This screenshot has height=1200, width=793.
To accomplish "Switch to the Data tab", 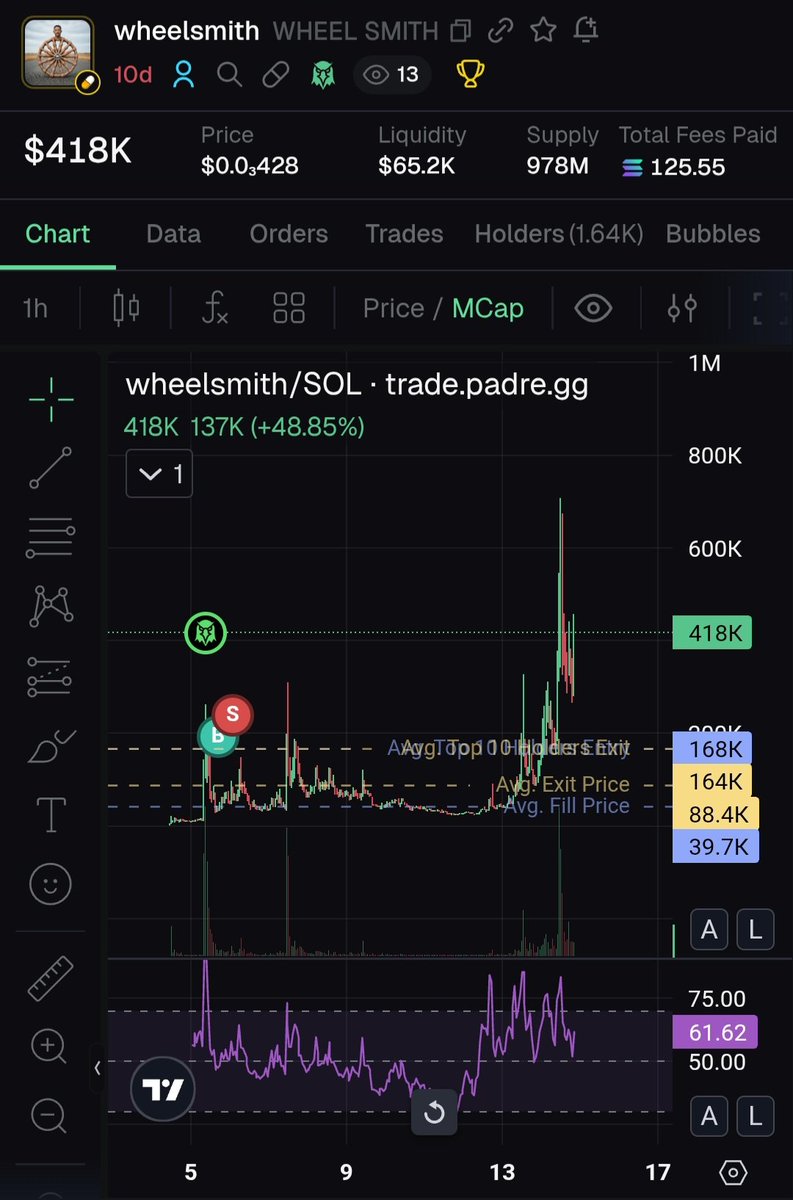I will point(173,234).
